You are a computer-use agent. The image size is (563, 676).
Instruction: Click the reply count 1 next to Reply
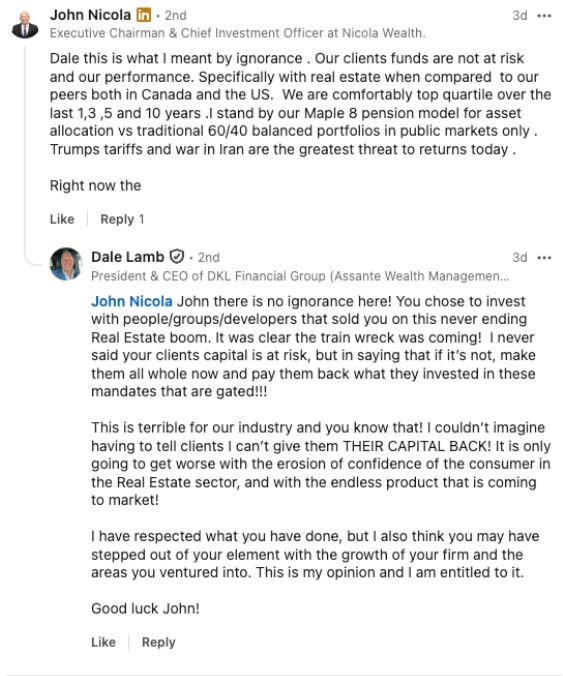141,219
